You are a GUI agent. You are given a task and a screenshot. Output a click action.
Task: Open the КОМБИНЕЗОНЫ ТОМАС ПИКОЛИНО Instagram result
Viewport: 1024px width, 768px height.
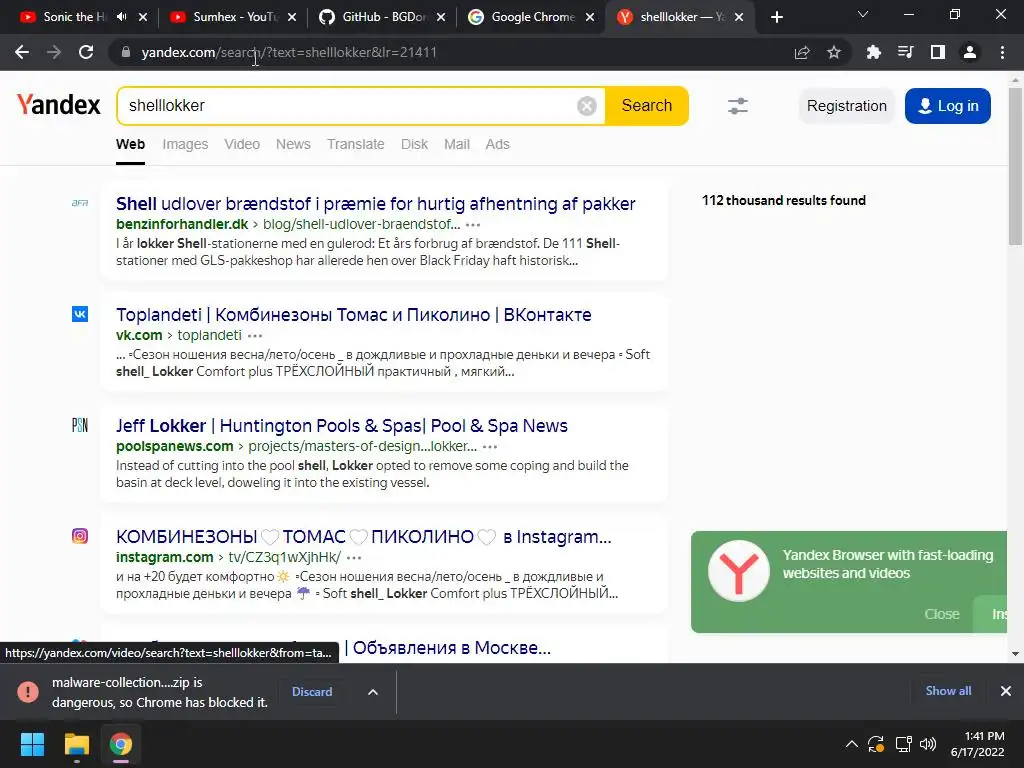coord(364,537)
